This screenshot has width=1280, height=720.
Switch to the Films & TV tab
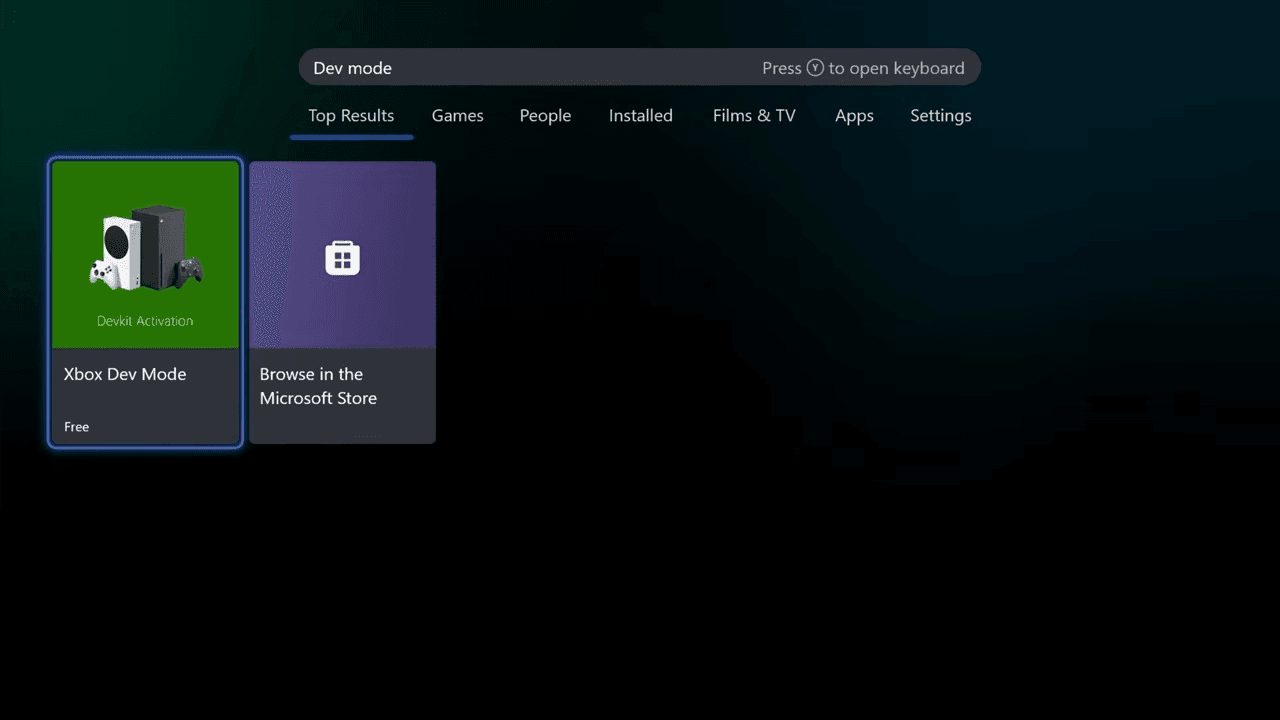click(x=754, y=116)
